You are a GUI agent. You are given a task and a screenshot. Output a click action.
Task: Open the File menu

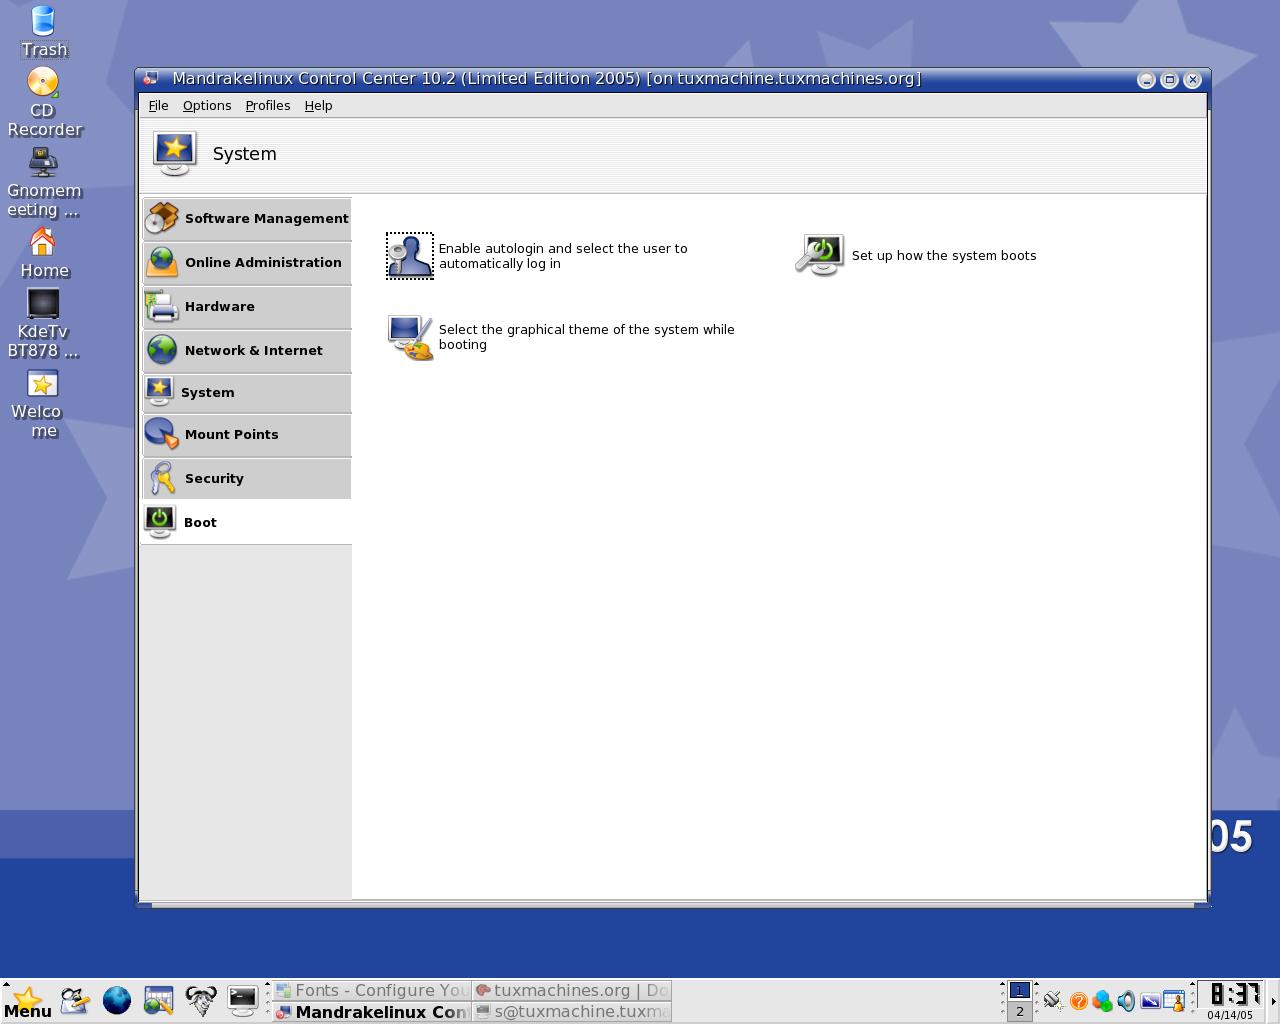click(x=158, y=105)
